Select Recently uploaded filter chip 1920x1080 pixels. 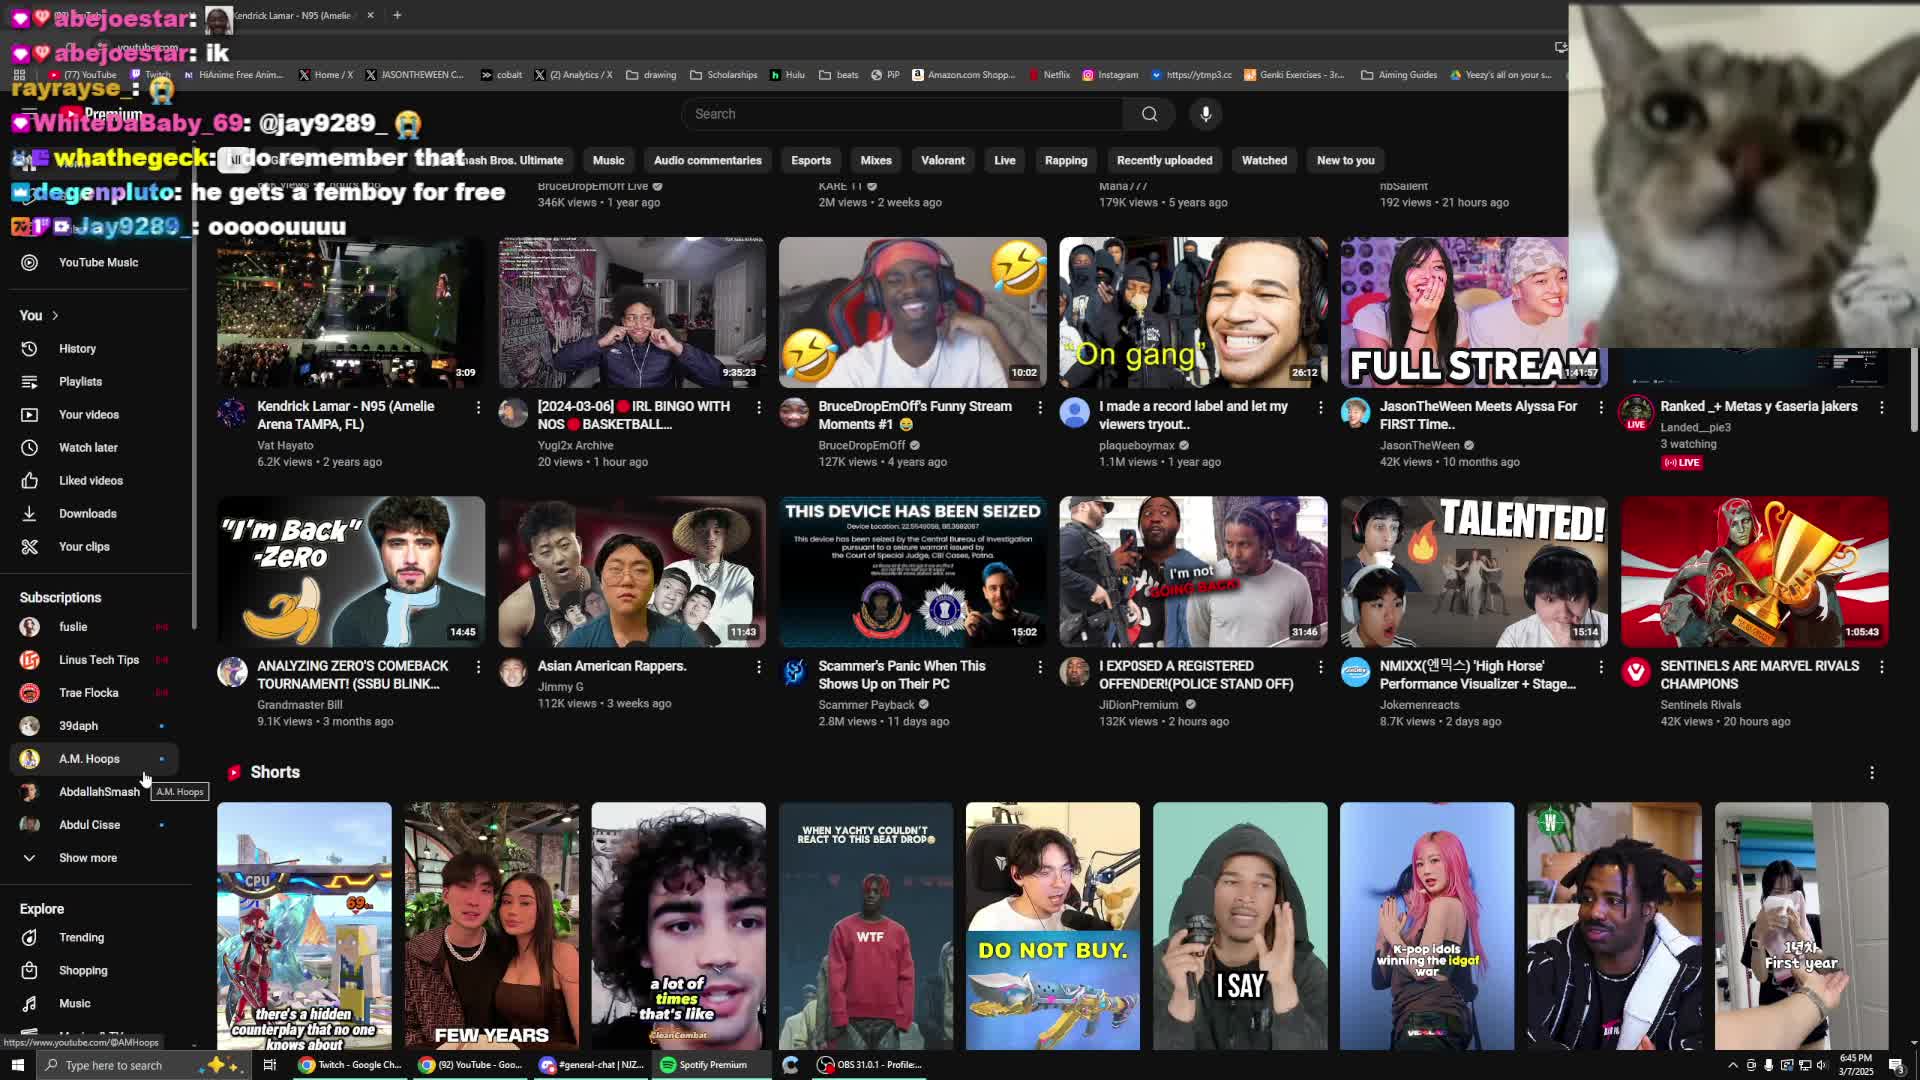(x=1164, y=160)
